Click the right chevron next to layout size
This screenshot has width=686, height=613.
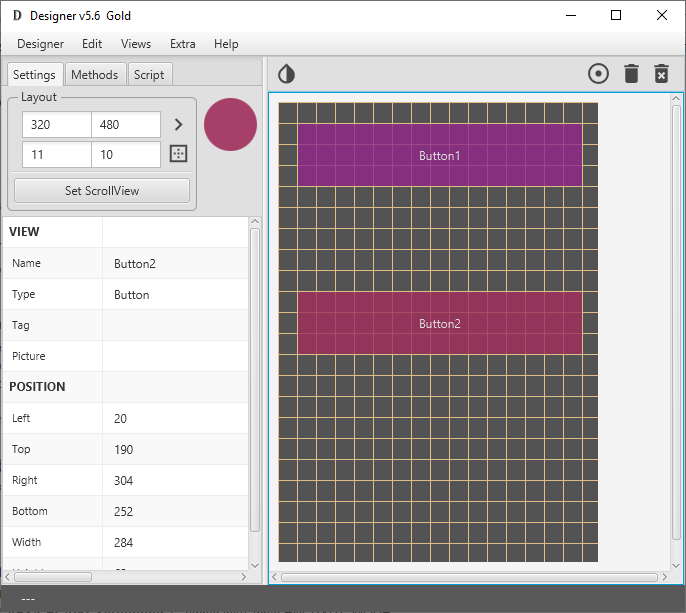(179, 125)
